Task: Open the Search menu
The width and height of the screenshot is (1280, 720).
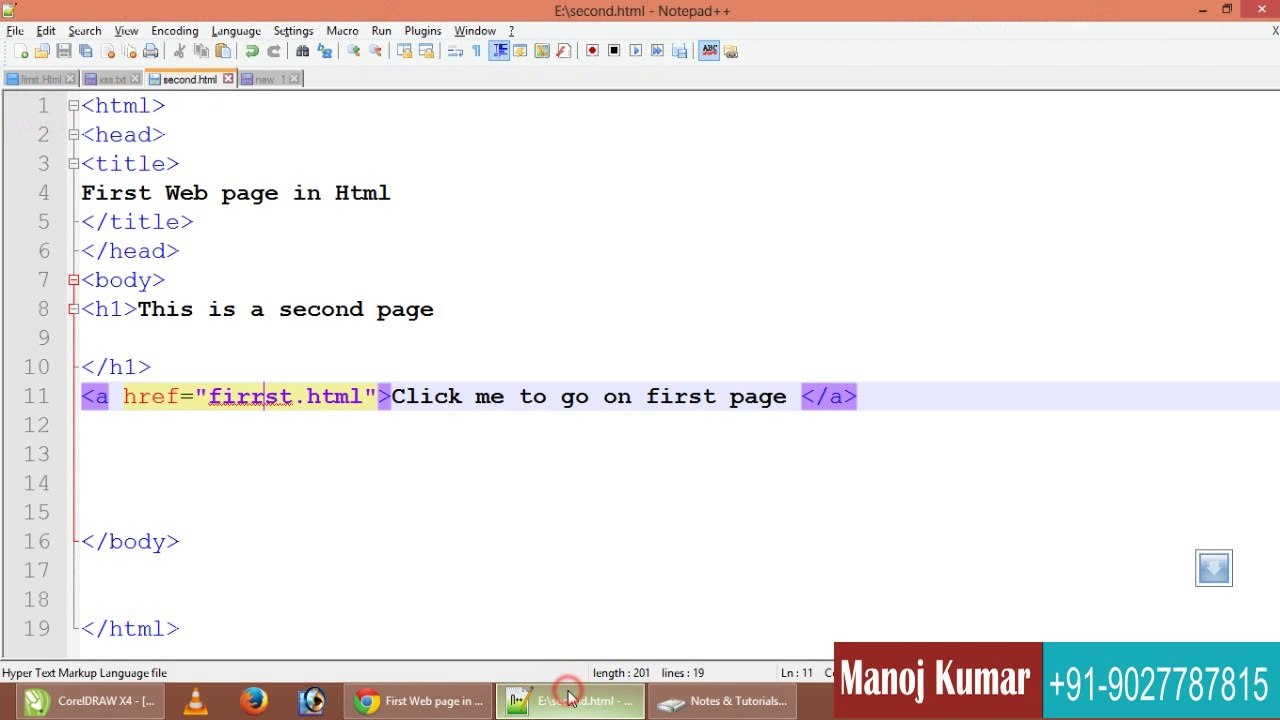Action: 85,31
